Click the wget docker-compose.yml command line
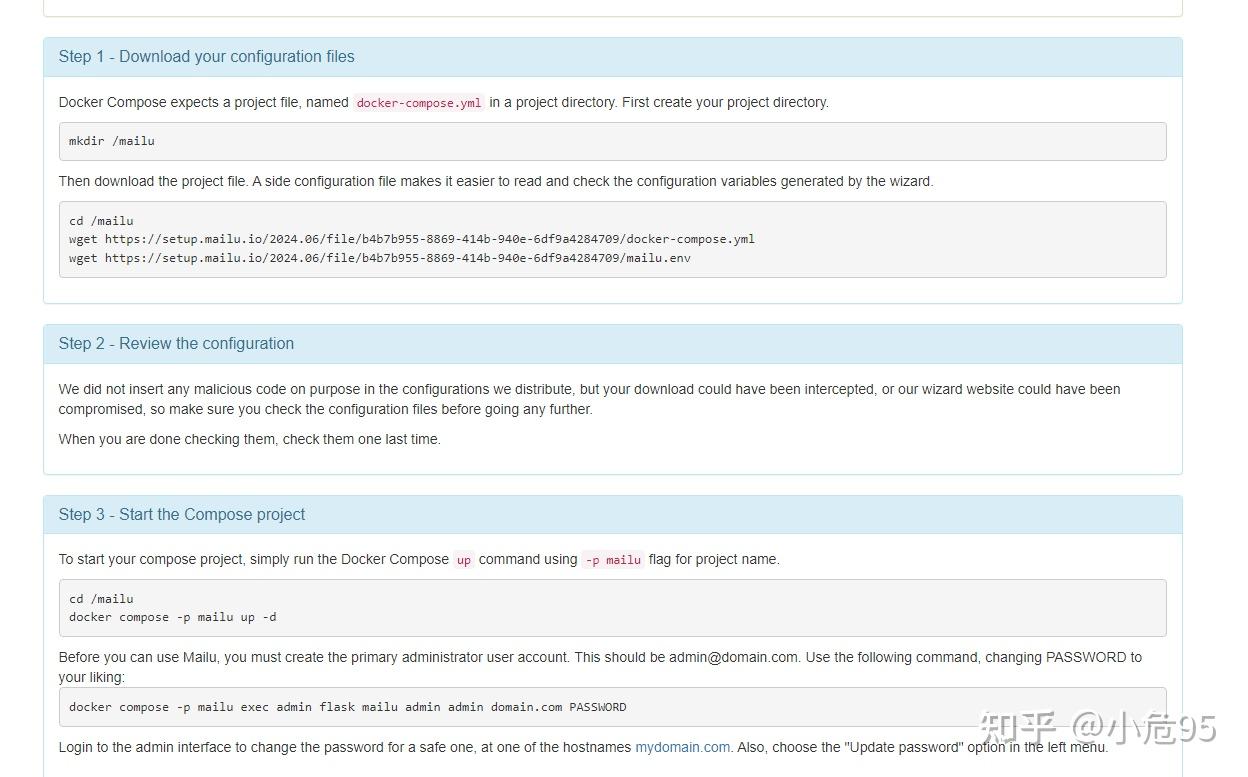This screenshot has width=1248, height=777. 411,239
